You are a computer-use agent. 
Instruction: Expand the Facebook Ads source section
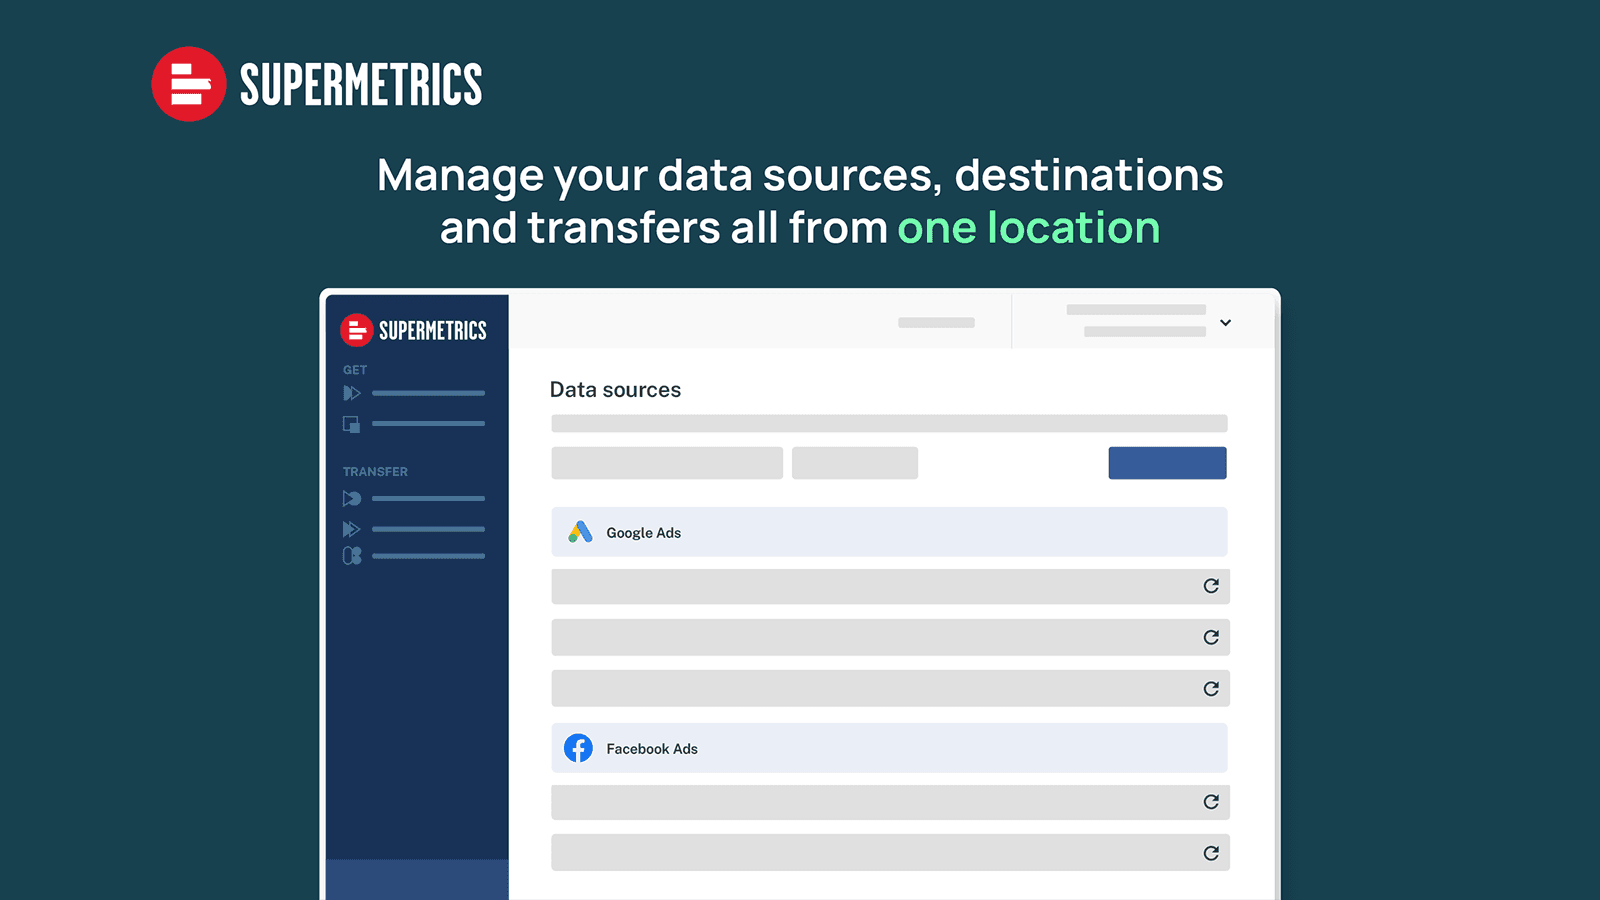tap(889, 747)
